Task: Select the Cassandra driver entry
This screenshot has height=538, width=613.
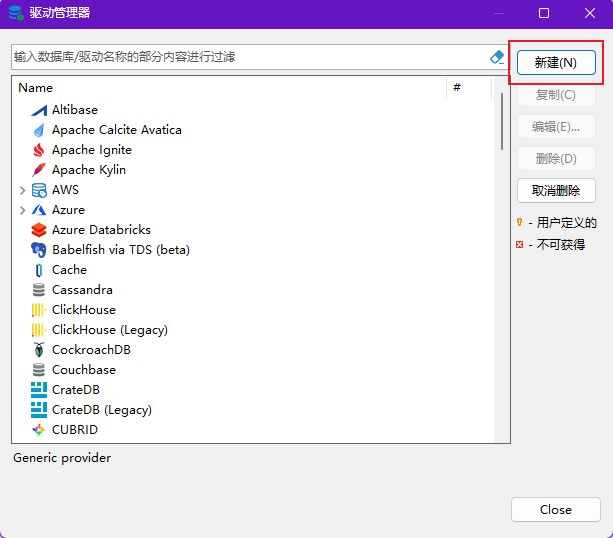Action: coord(82,290)
